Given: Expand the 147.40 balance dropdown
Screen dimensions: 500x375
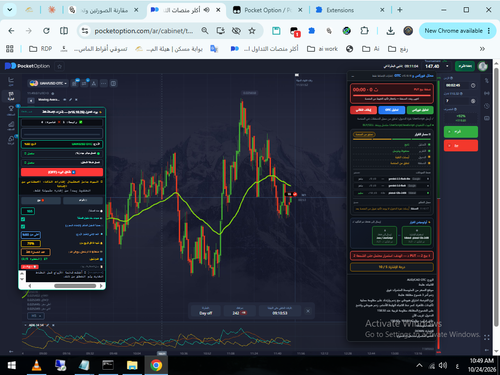Looking at the screenshot, I should tap(447, 66).
